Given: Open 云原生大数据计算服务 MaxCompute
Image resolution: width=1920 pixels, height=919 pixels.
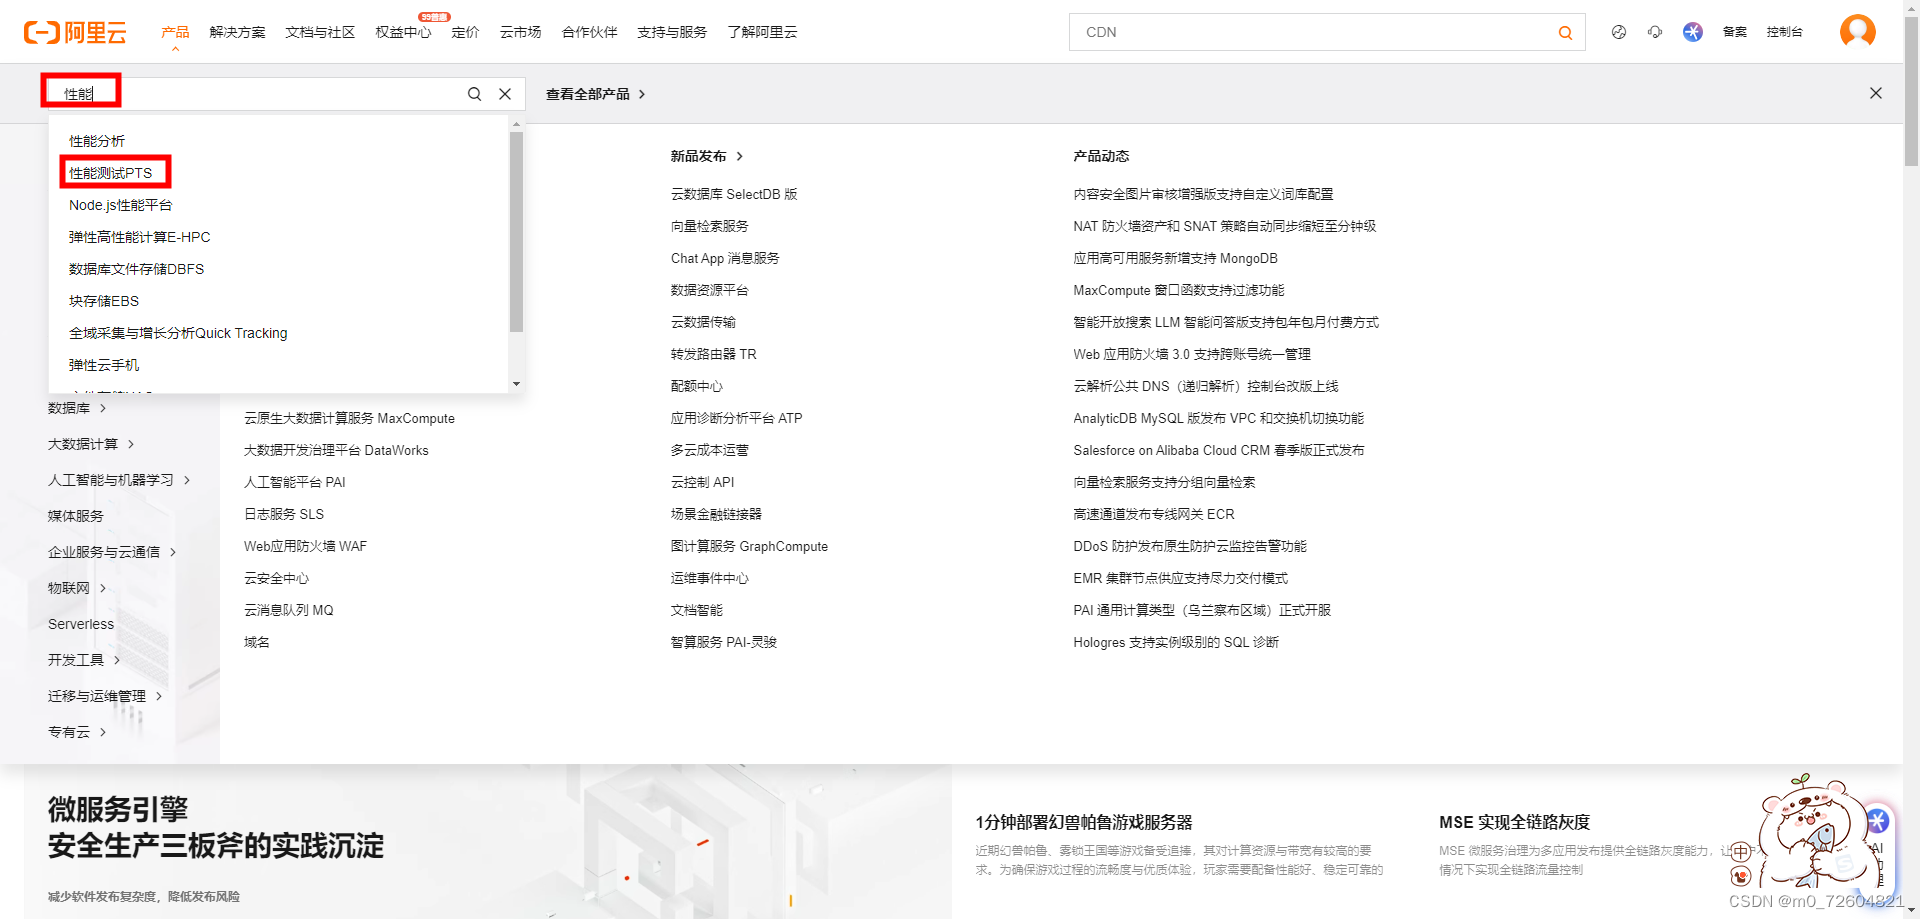Looking at the screenshot, I should coord(349,418).
